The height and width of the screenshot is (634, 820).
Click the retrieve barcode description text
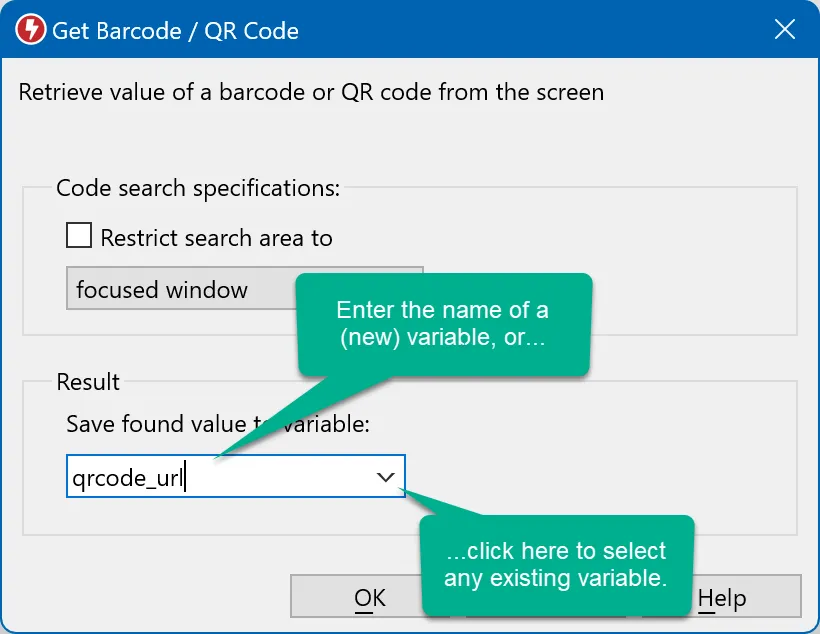[x=310, y=92]
